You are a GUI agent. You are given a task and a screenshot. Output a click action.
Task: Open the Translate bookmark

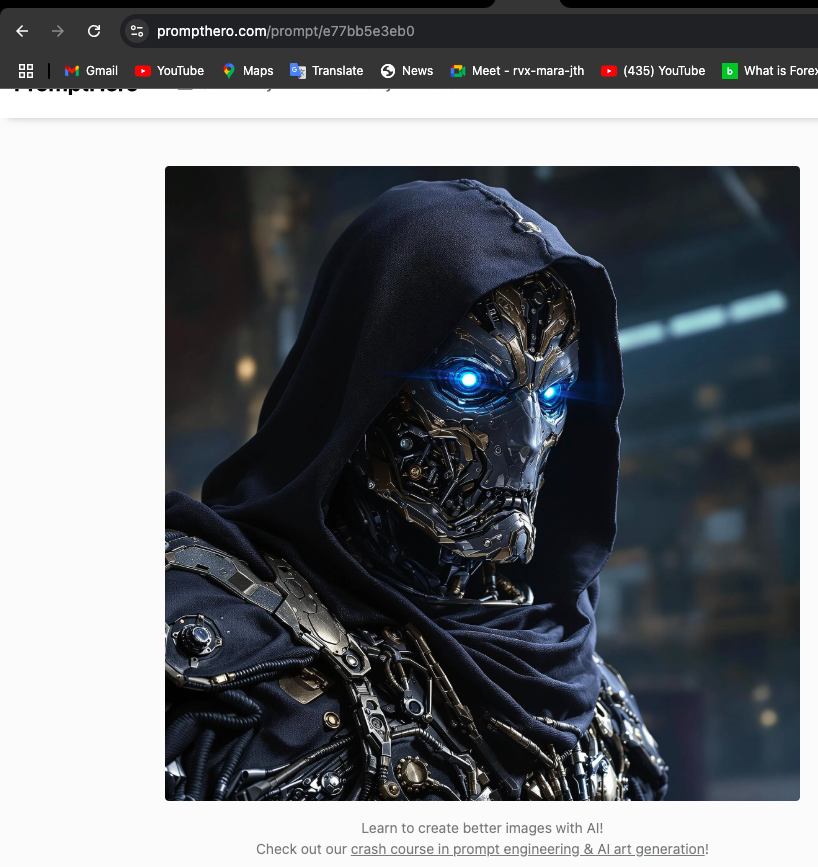coord(327,71)
